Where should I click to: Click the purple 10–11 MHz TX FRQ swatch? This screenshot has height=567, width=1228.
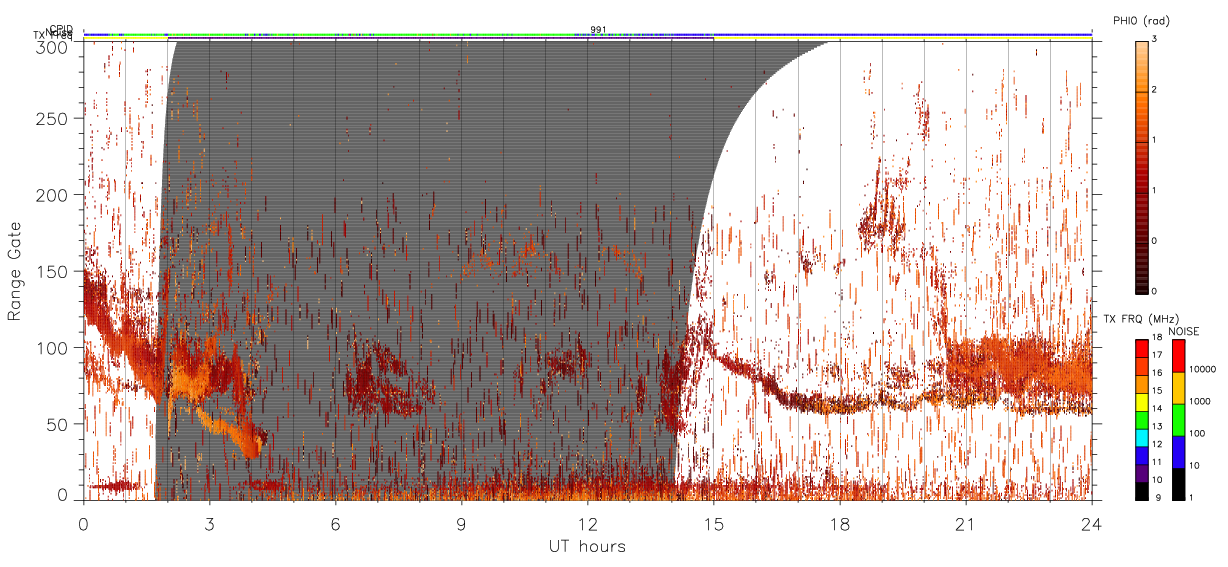click(1141, 472)
